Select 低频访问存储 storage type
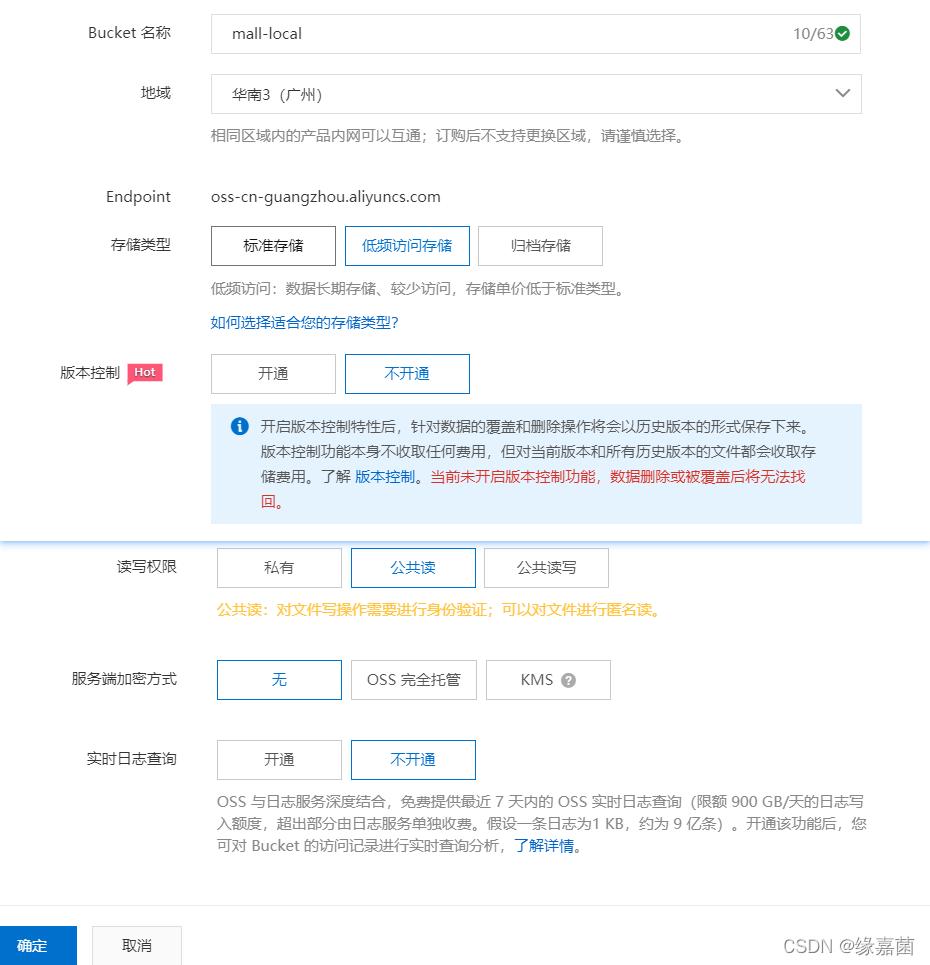930x965 pixels. pyautogui.click(x=407, y=246)
